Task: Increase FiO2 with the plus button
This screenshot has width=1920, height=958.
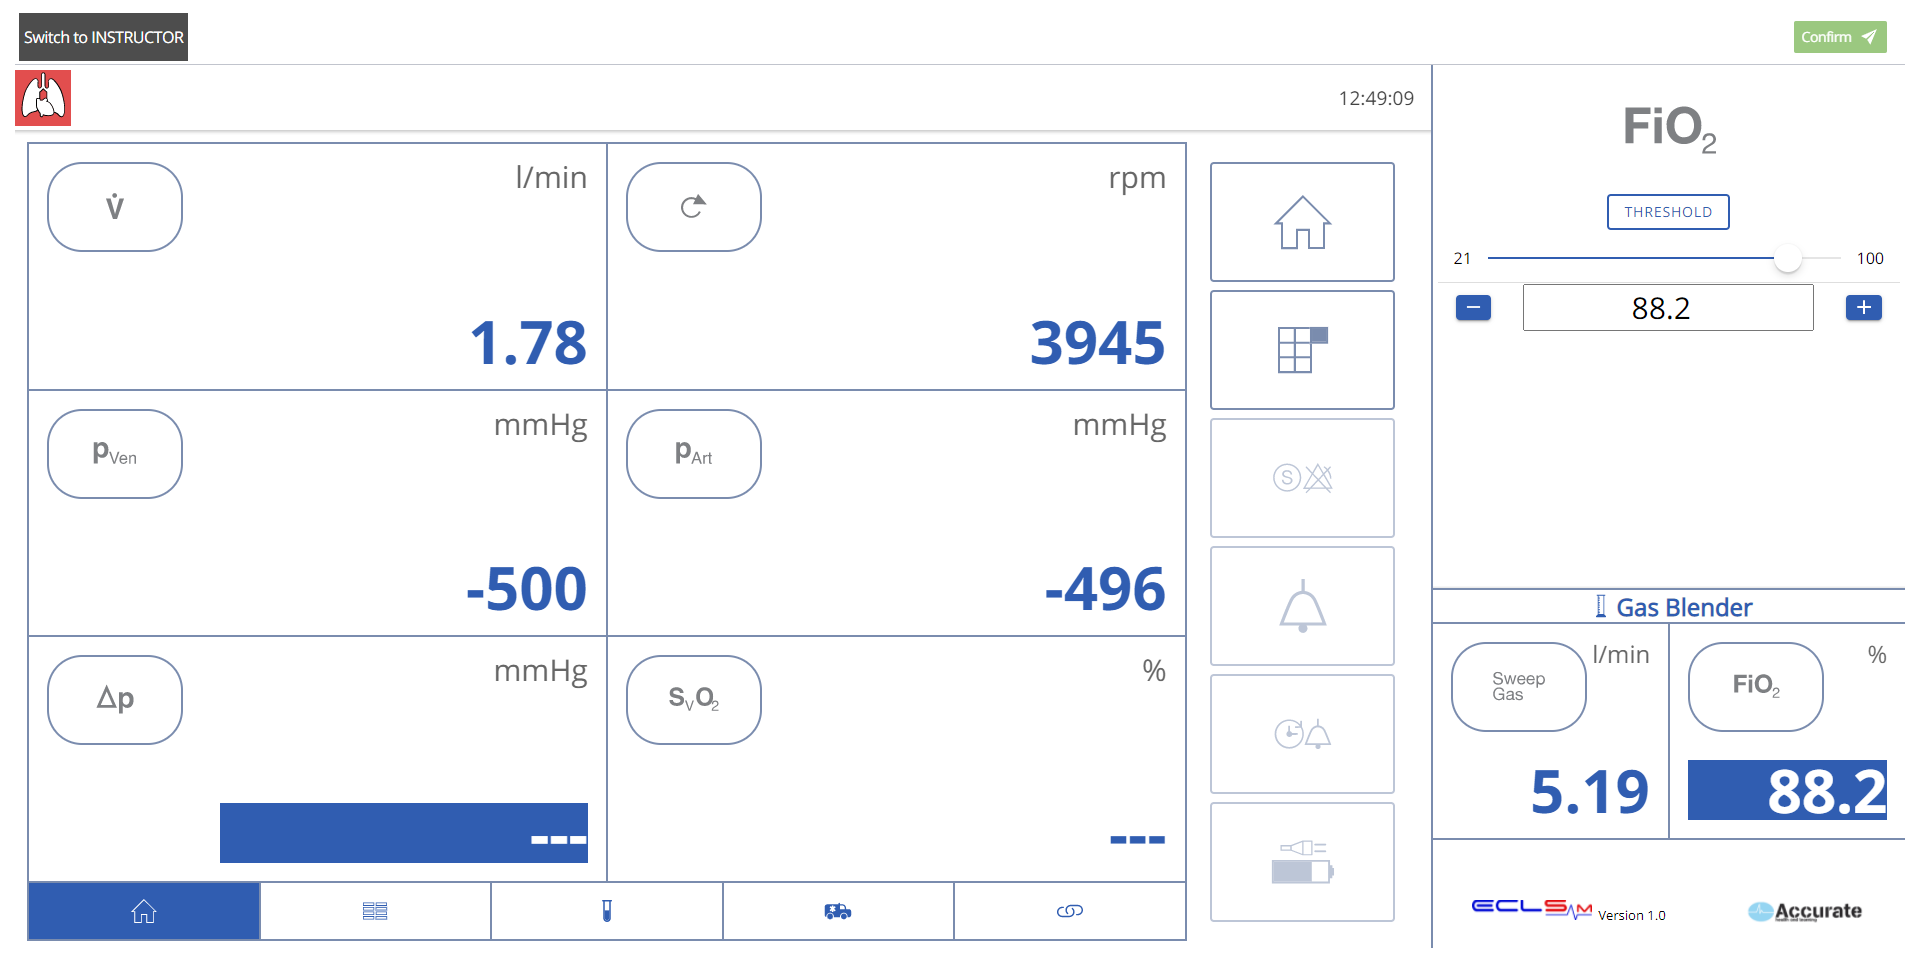Action: click(1863, 308)
